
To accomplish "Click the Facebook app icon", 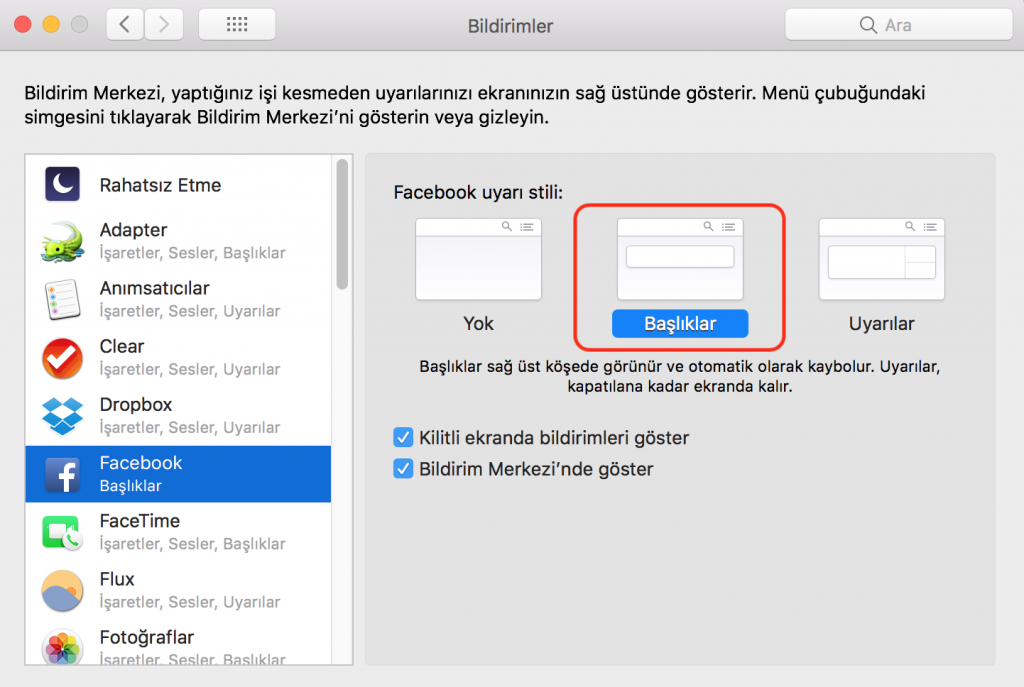I will (x=62, y=474).
